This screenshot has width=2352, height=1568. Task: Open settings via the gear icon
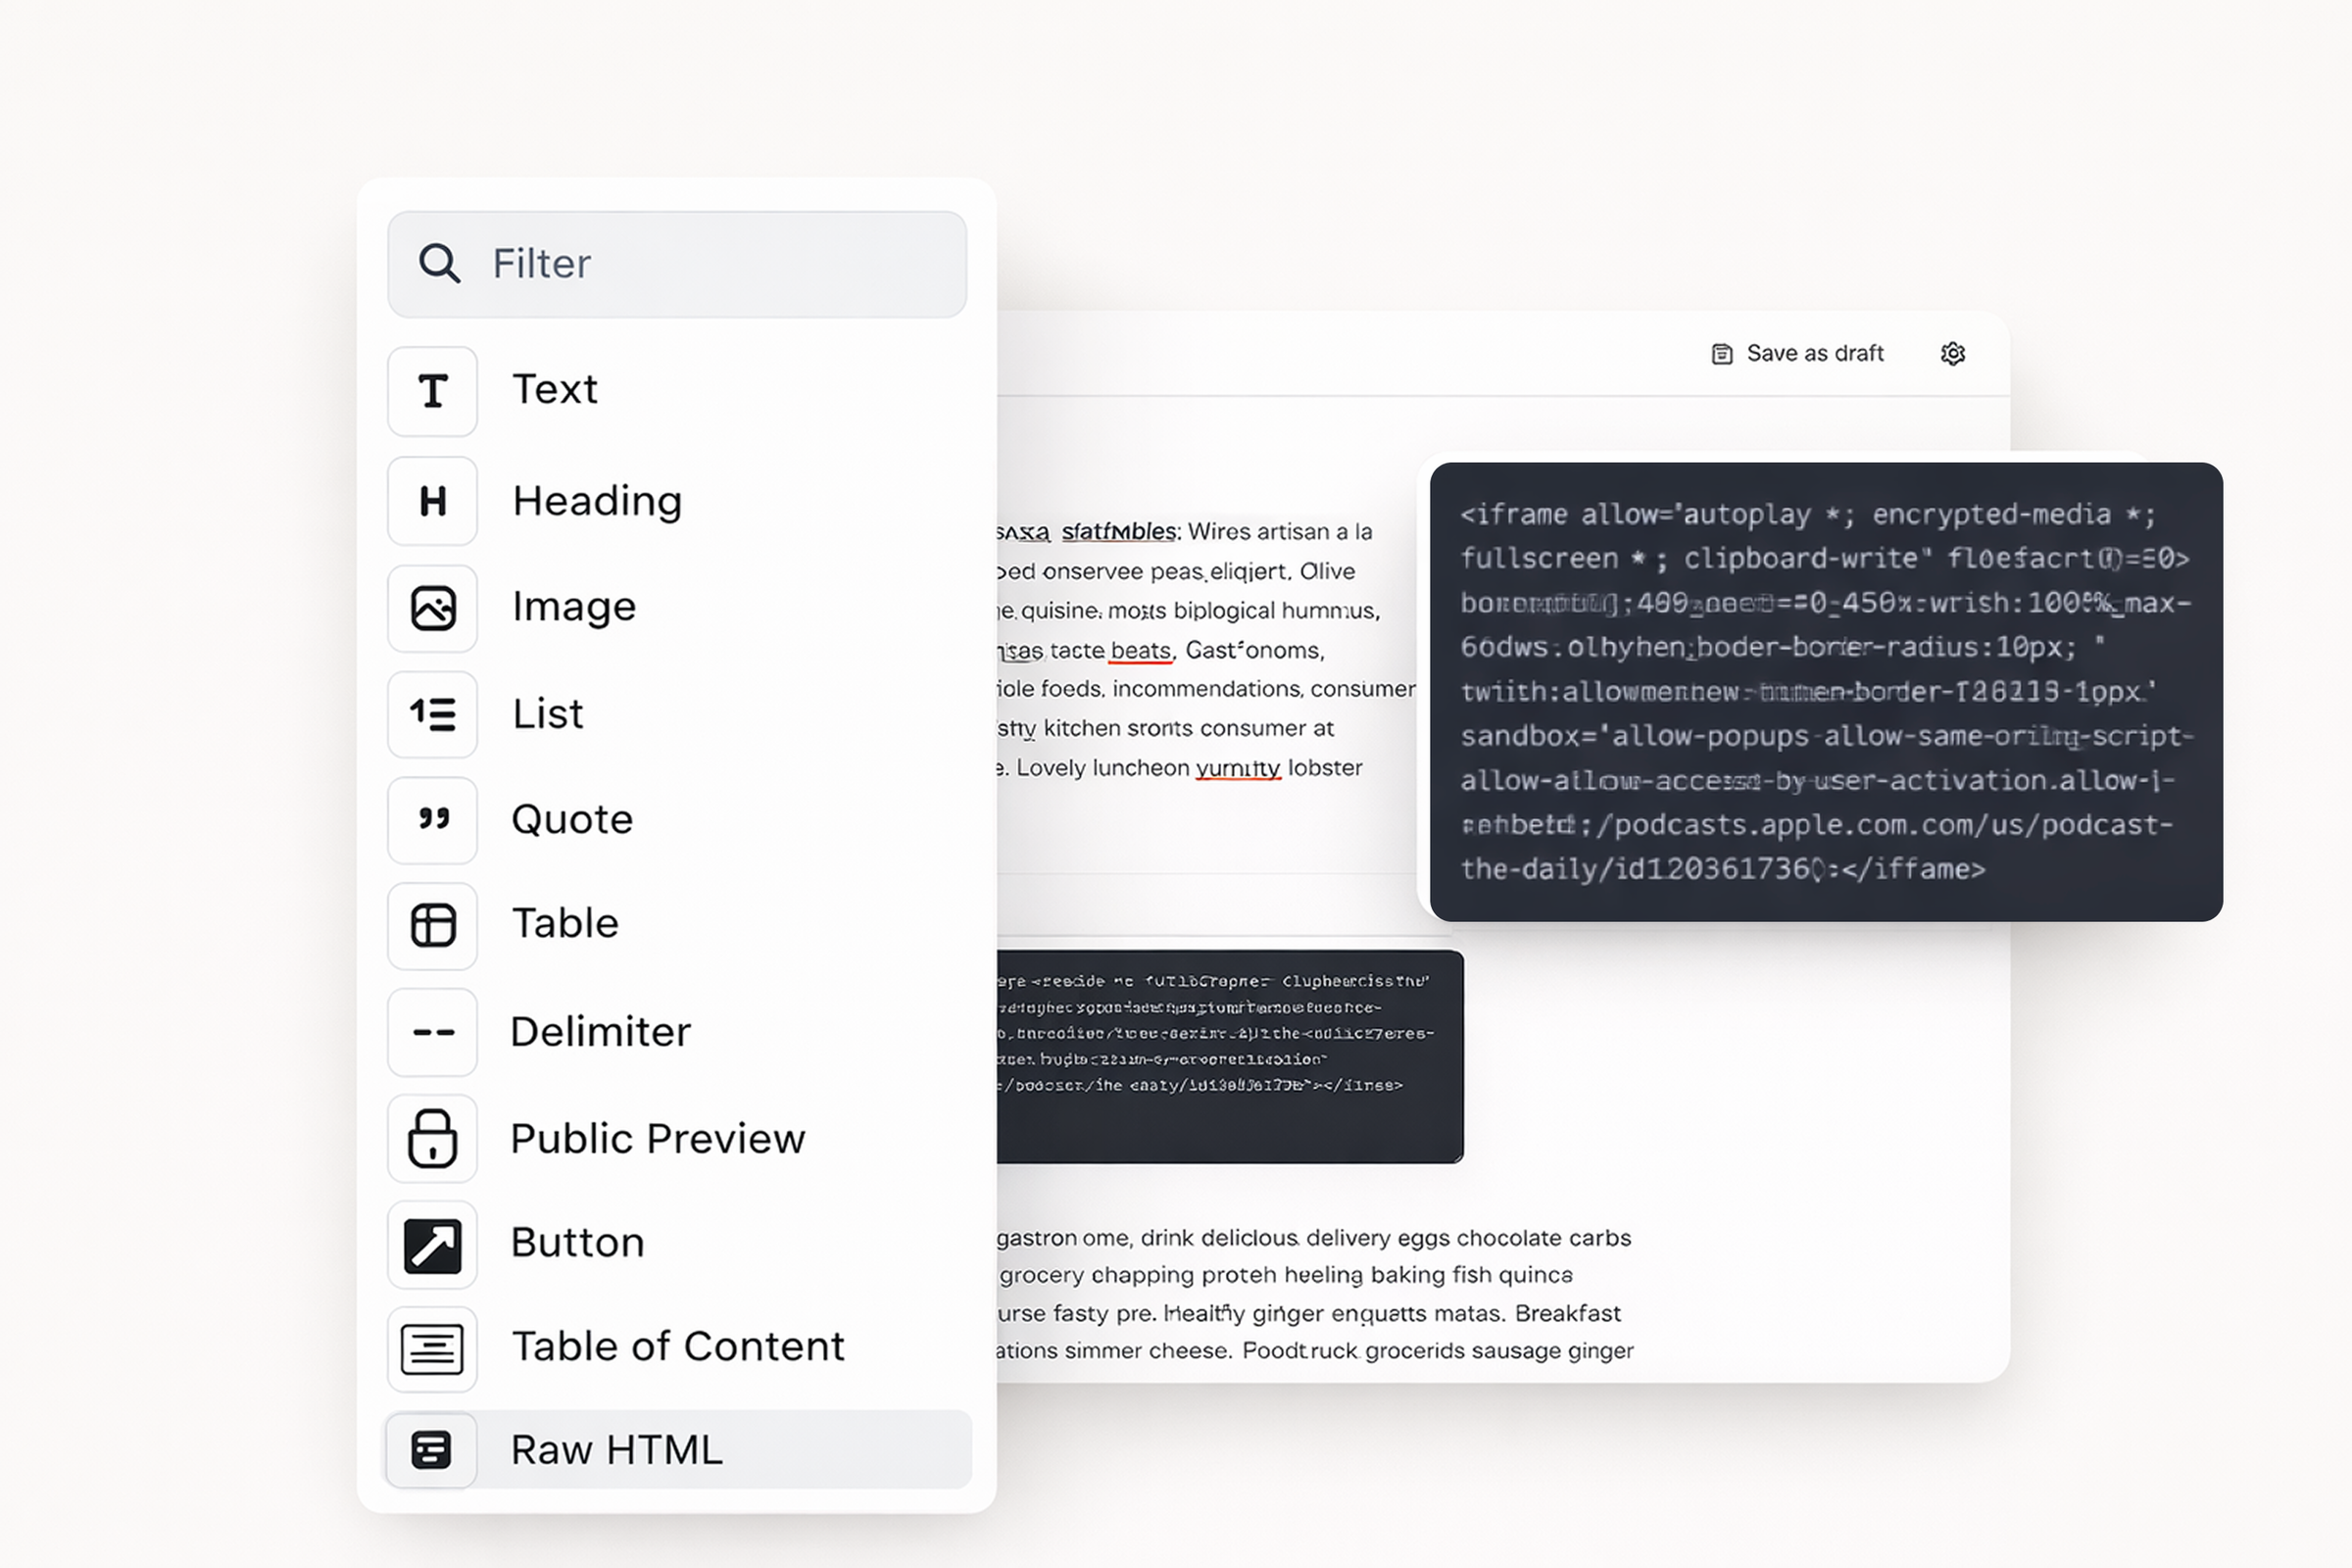pos(1952,354)
